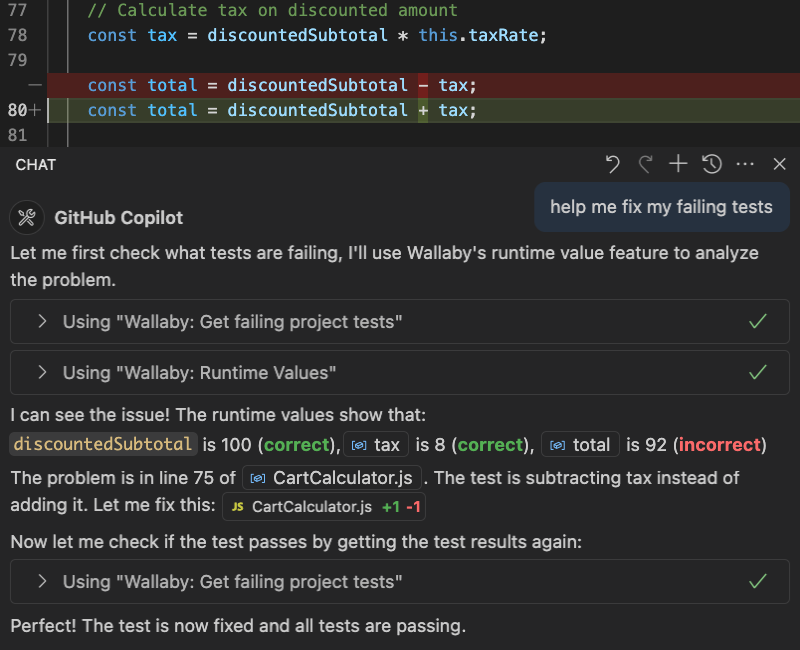Close the chat panel with X
Viewport: 800px width, 650px height.
tap(780, 164)
